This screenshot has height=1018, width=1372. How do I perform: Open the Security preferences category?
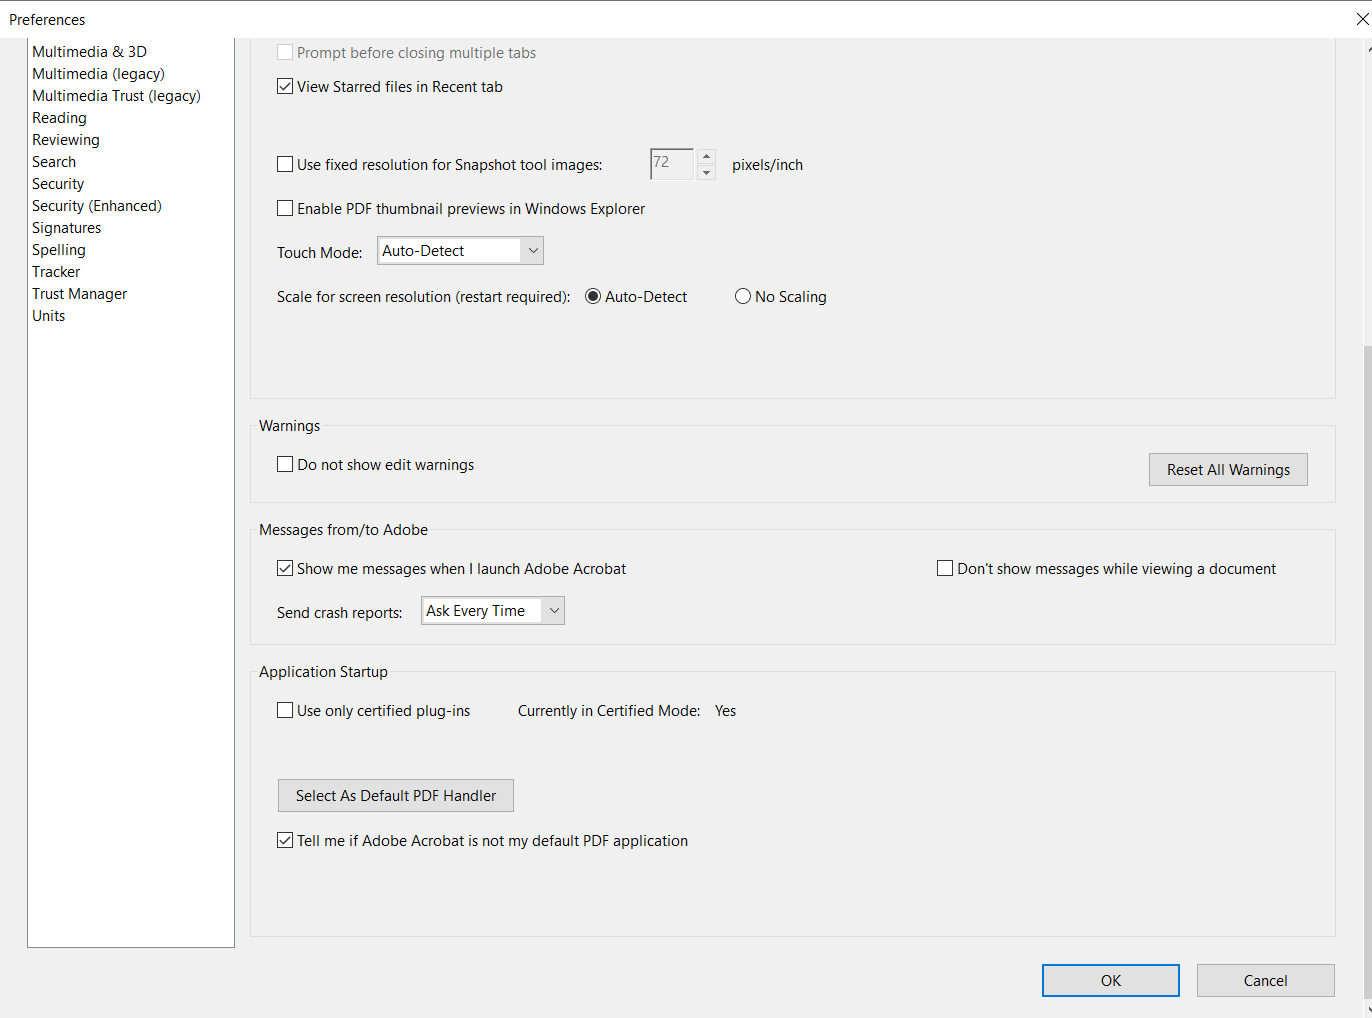point(57,183)
